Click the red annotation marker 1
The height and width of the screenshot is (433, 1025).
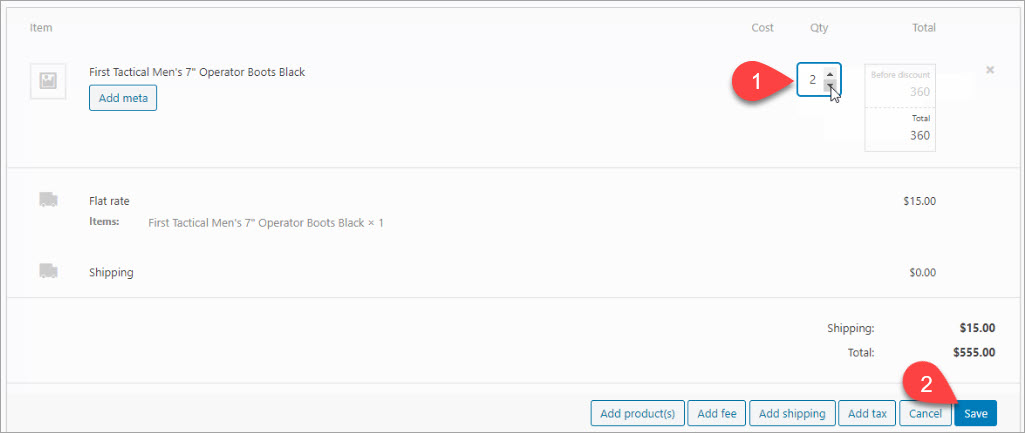(x=758, y=82)
